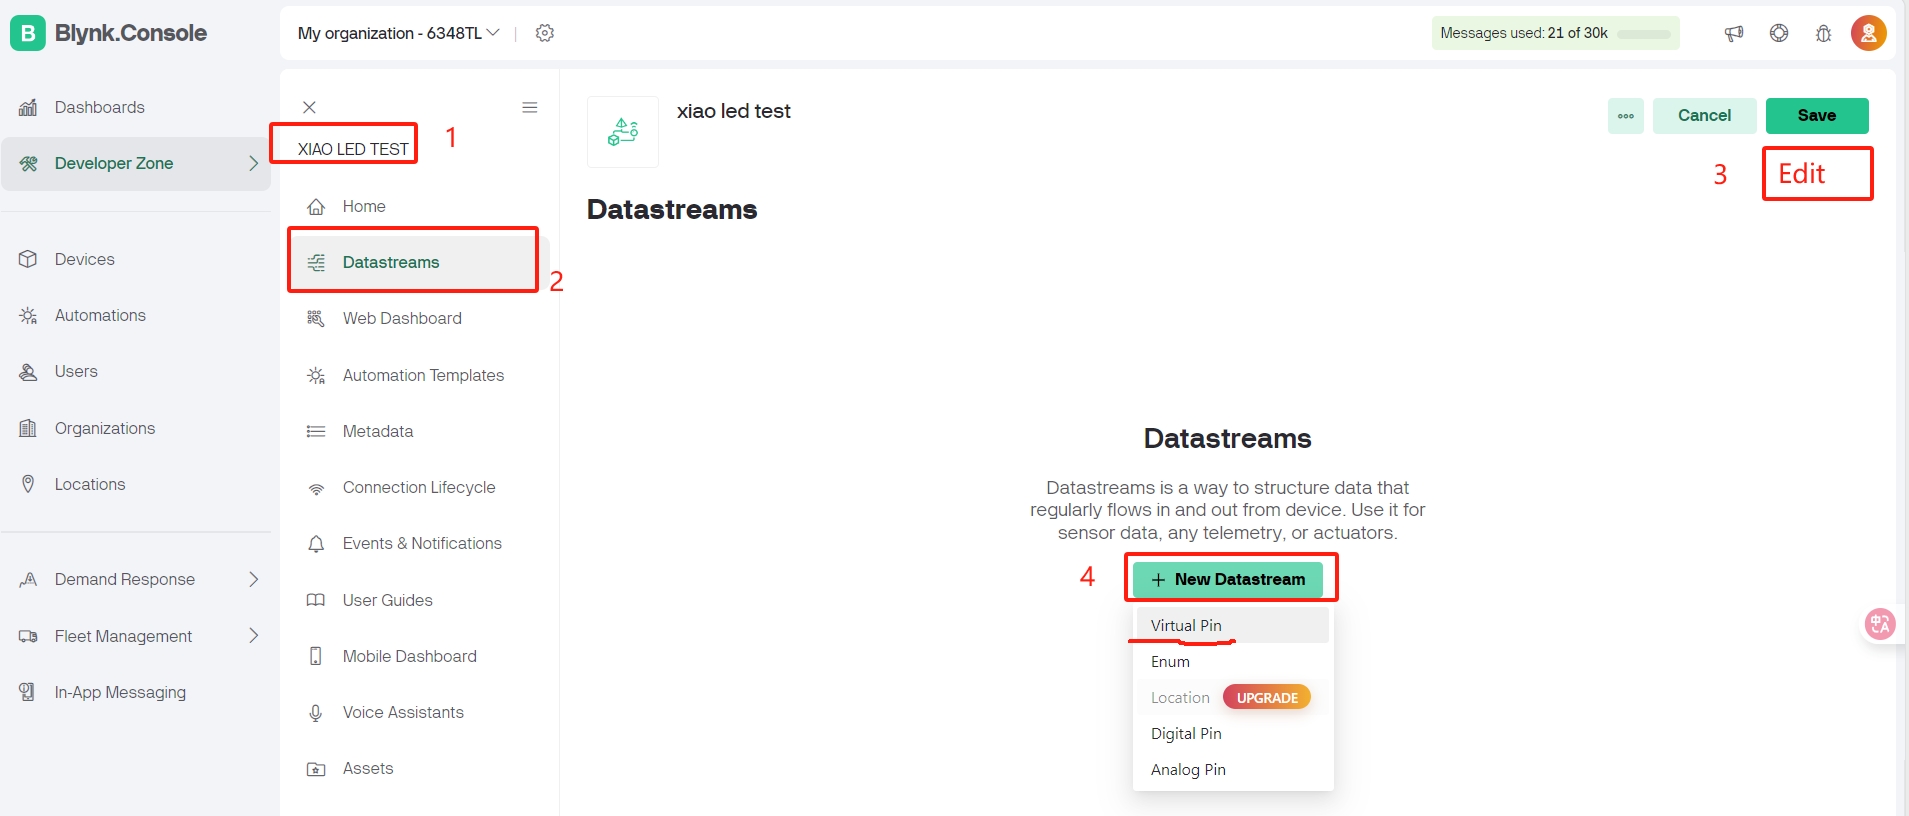
Task: Click the Voice Assistants microphone icon
Action: click(316, 713)
